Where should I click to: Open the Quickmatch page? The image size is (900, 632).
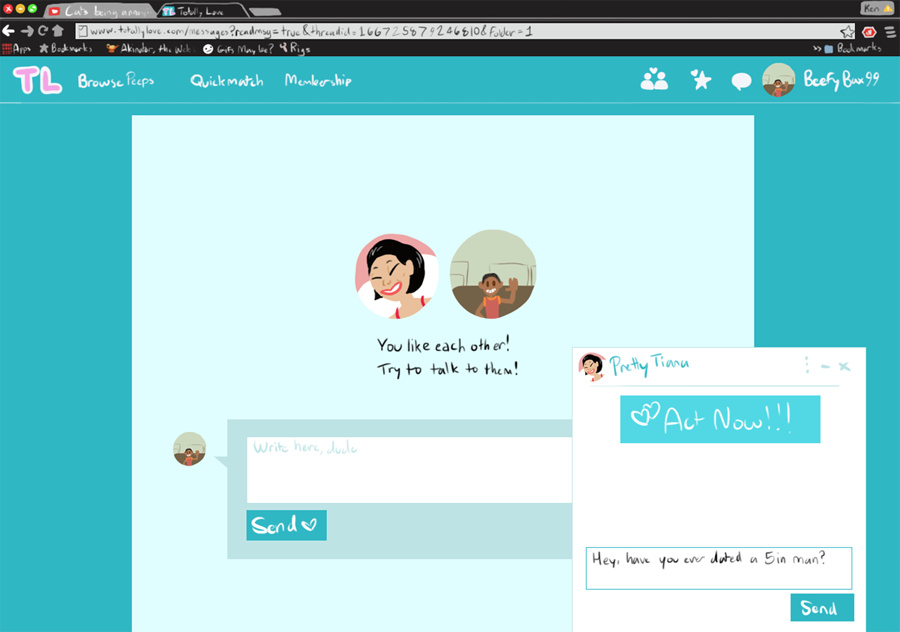(x=227, y=81)
